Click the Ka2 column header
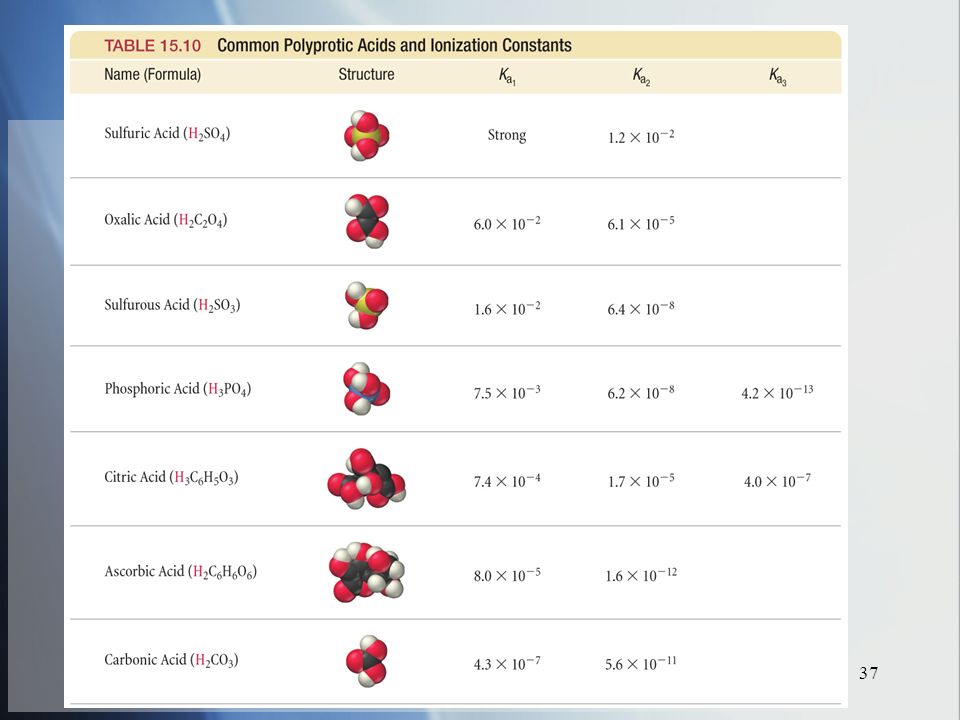 point(641,77)
